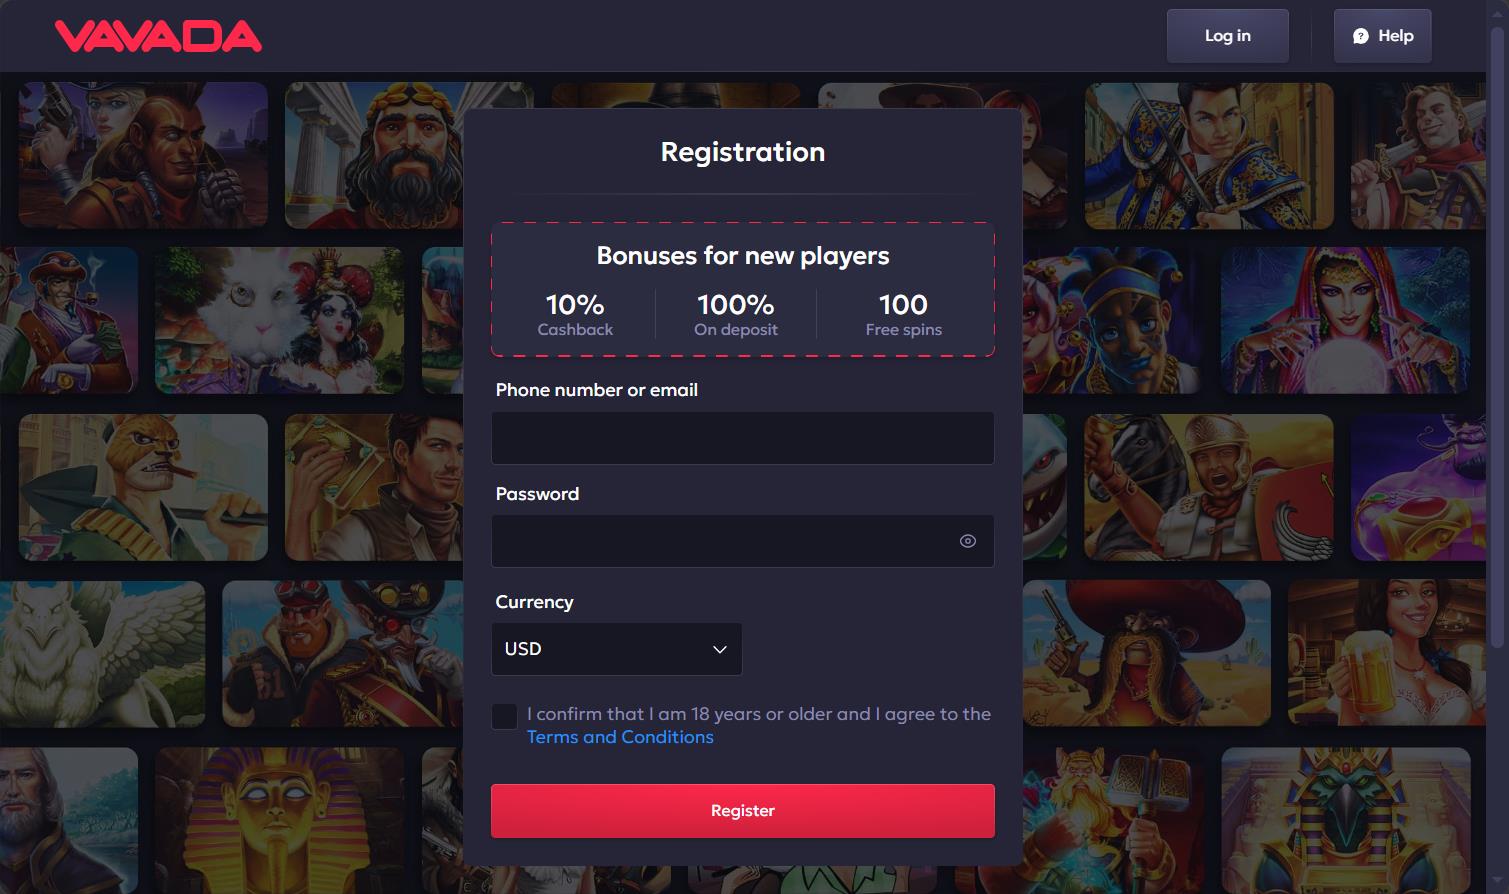
Task: Click the currency dropdown chevron arrow
Action: (719, 649)
